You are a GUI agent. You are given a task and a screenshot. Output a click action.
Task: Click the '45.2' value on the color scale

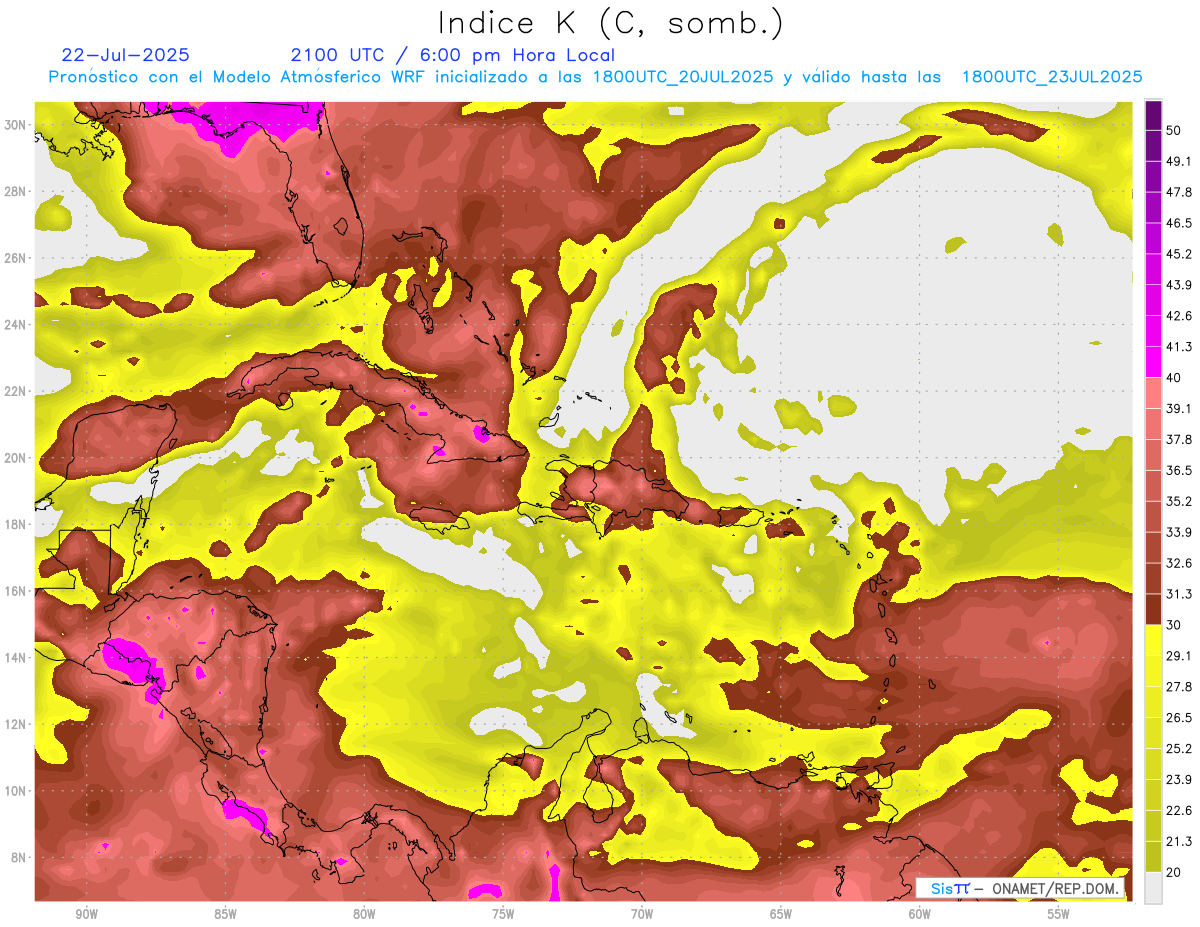tap(1180, 254)
